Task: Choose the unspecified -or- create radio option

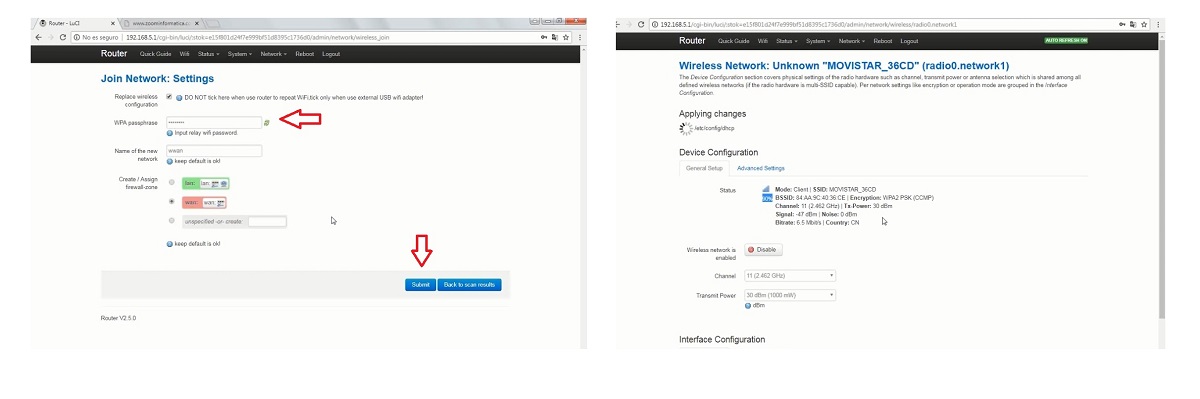Action: (172, 221)
